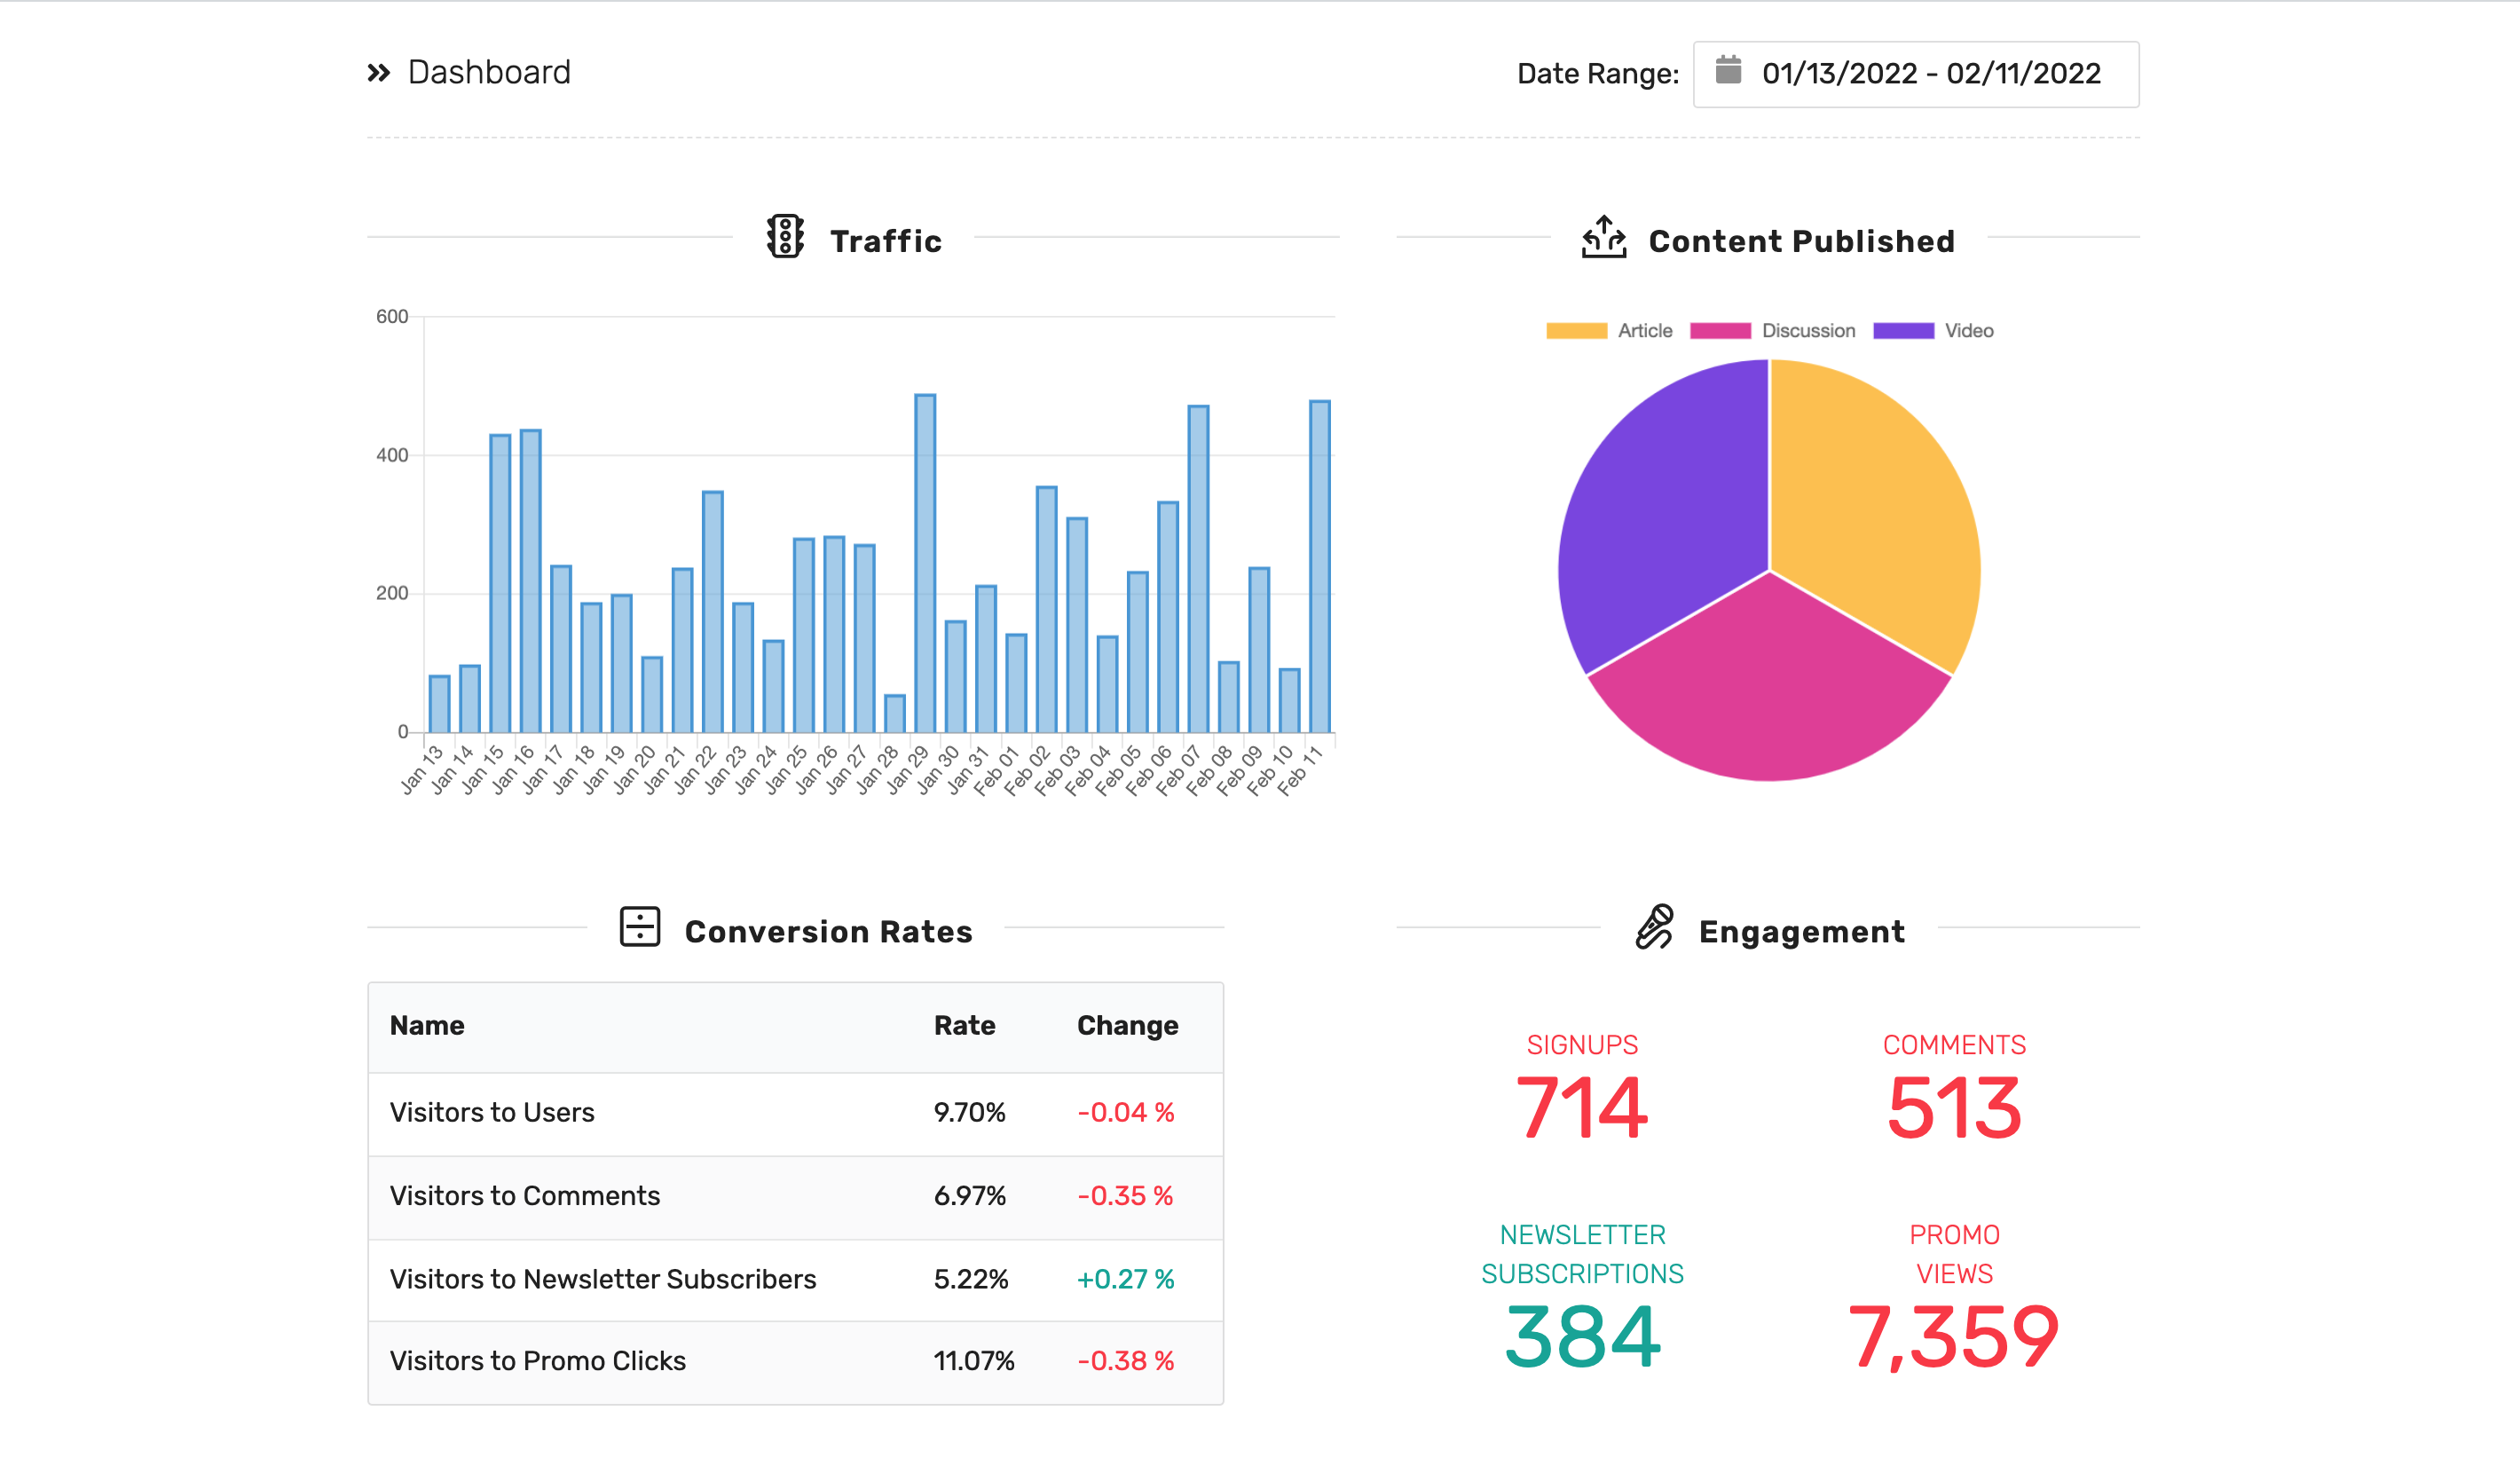Screen dimensions: 2520x1466
Task: Click the microphone icon beside Engagement
Action: click(1655, 927)
